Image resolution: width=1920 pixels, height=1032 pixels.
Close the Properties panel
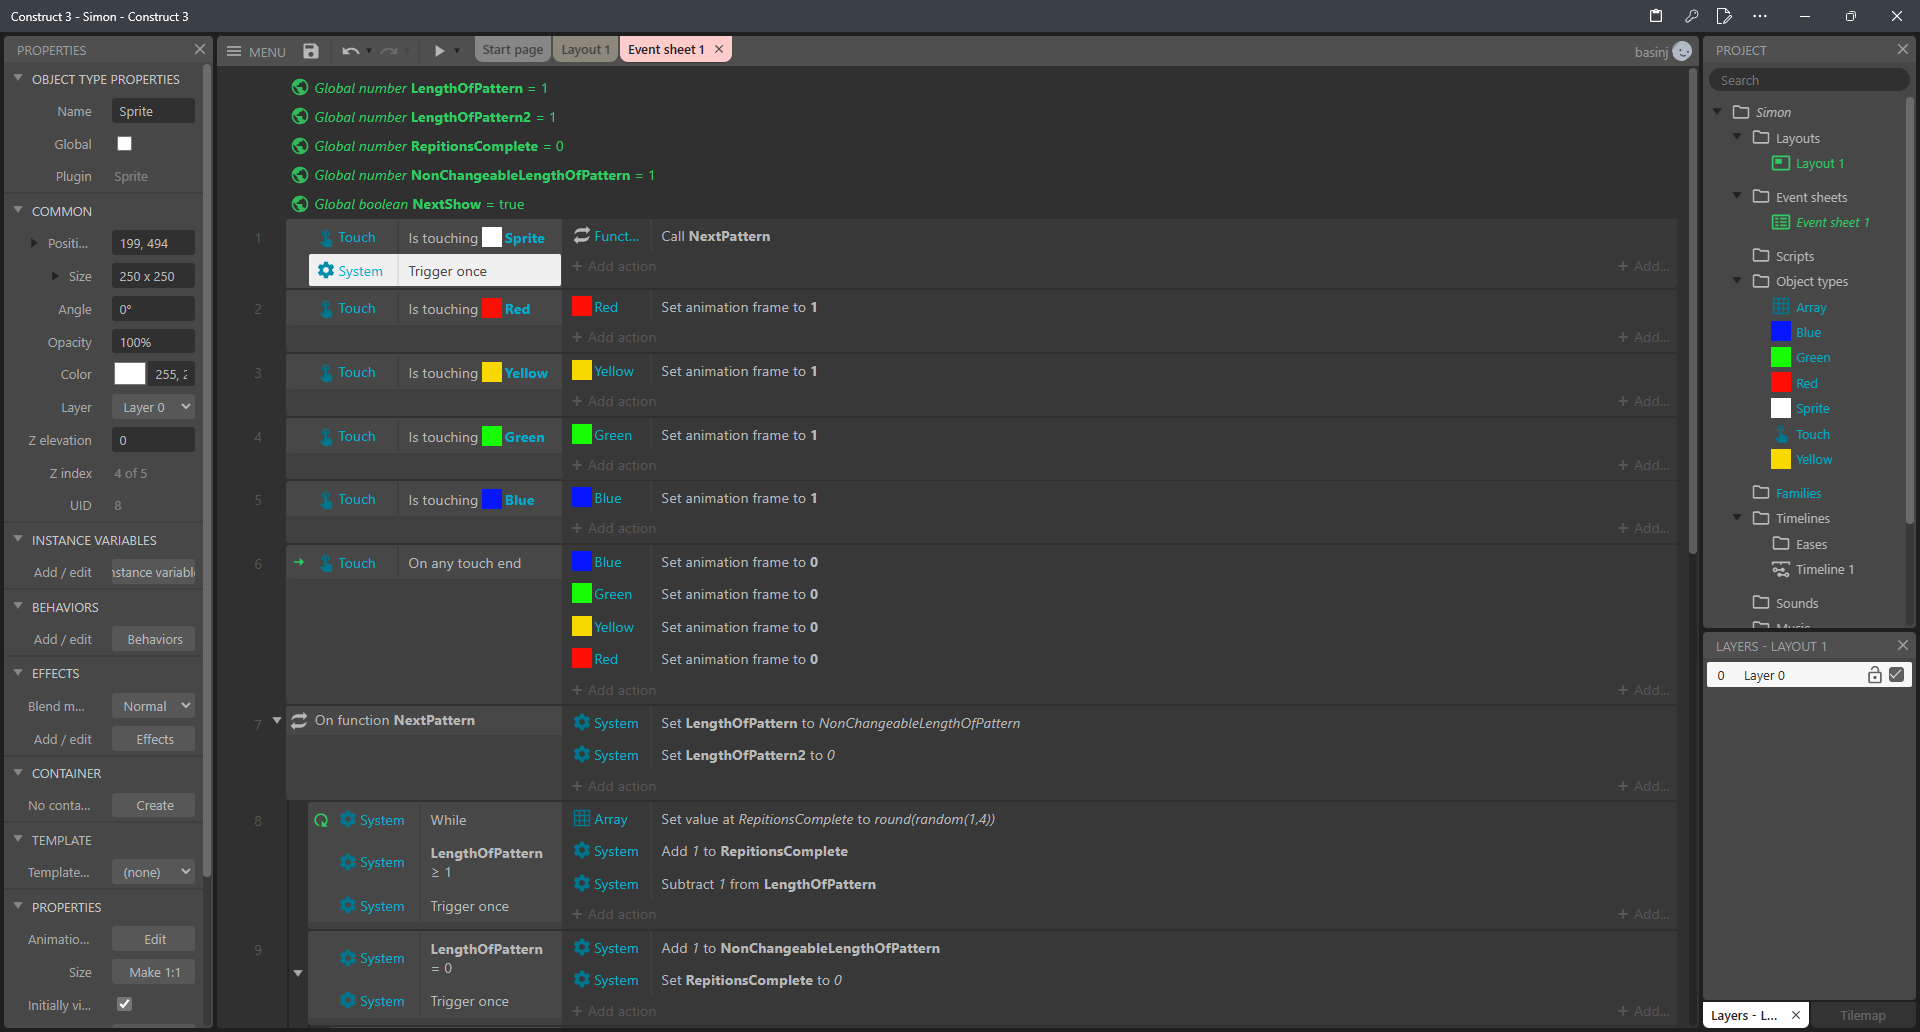[199, 49]
